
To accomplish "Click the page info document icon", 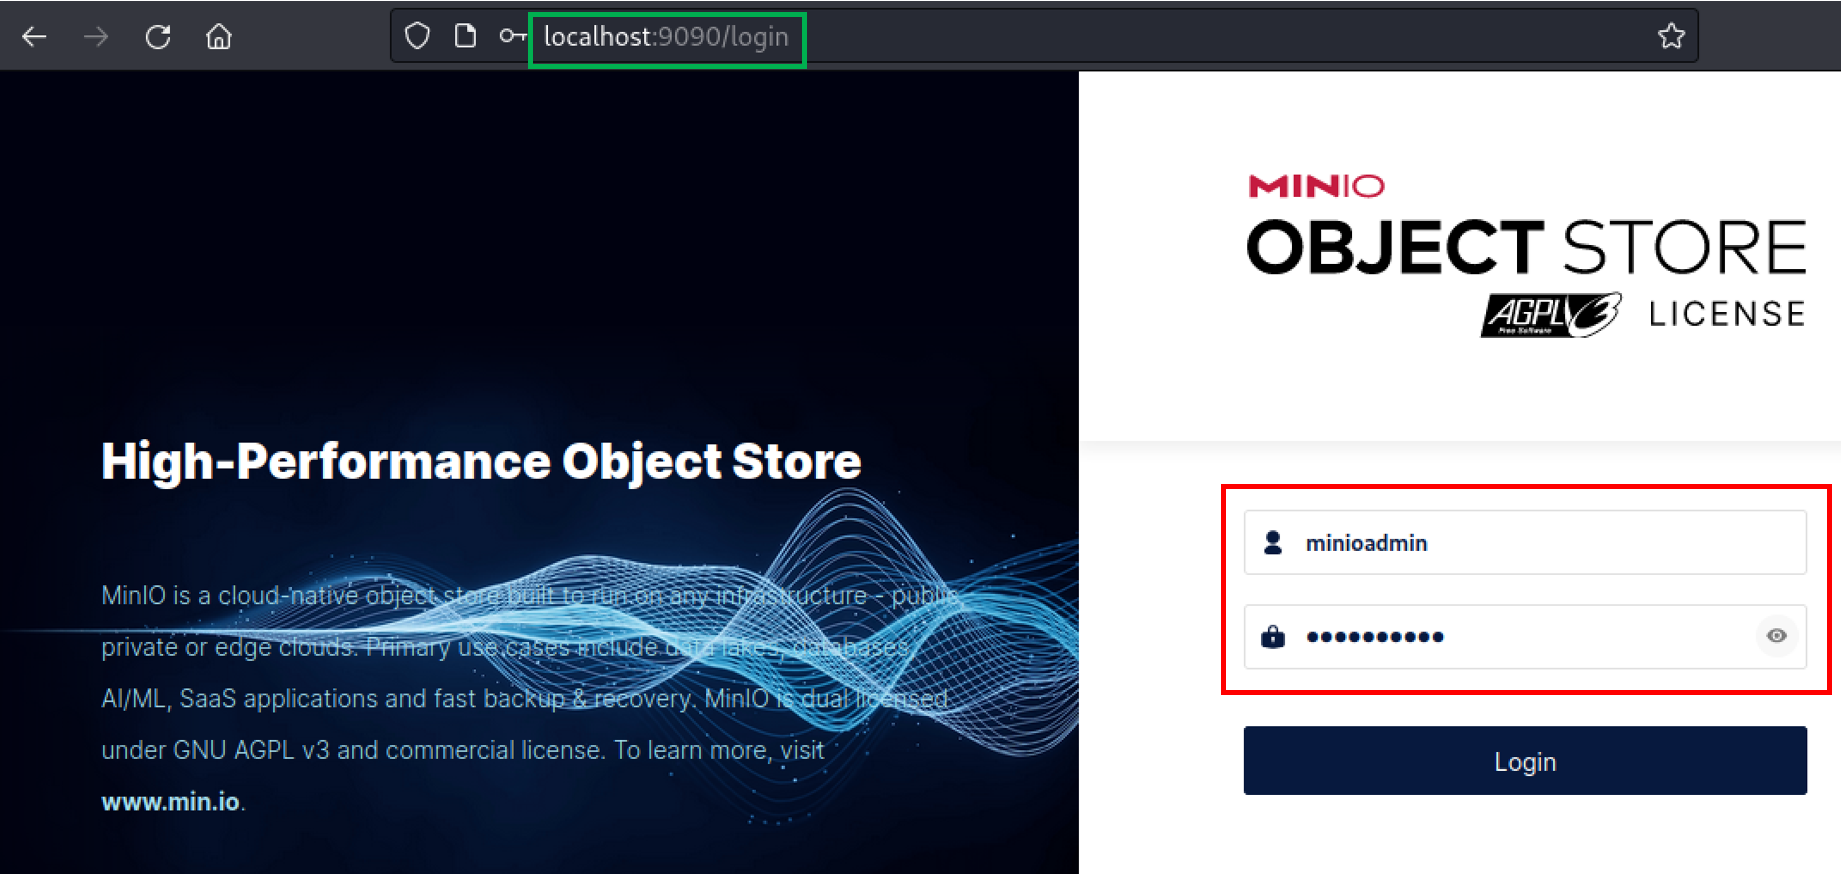I will coord(465,37).
